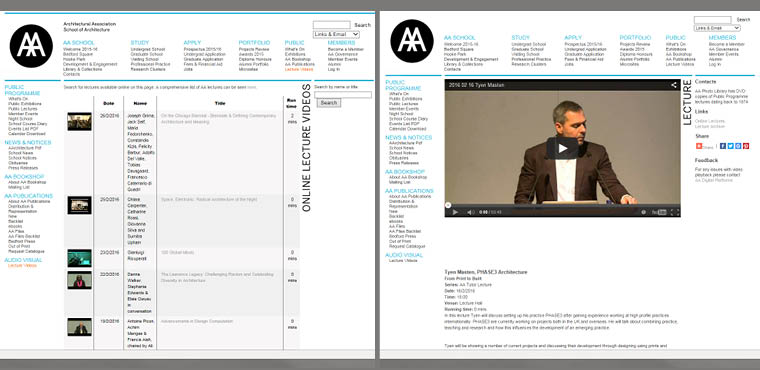Click the AA logo on the left page

(x=31, y=46)
